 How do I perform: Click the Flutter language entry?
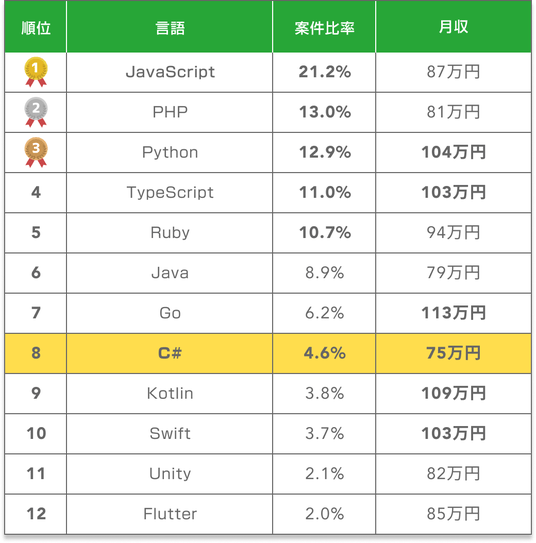(170, 514)
